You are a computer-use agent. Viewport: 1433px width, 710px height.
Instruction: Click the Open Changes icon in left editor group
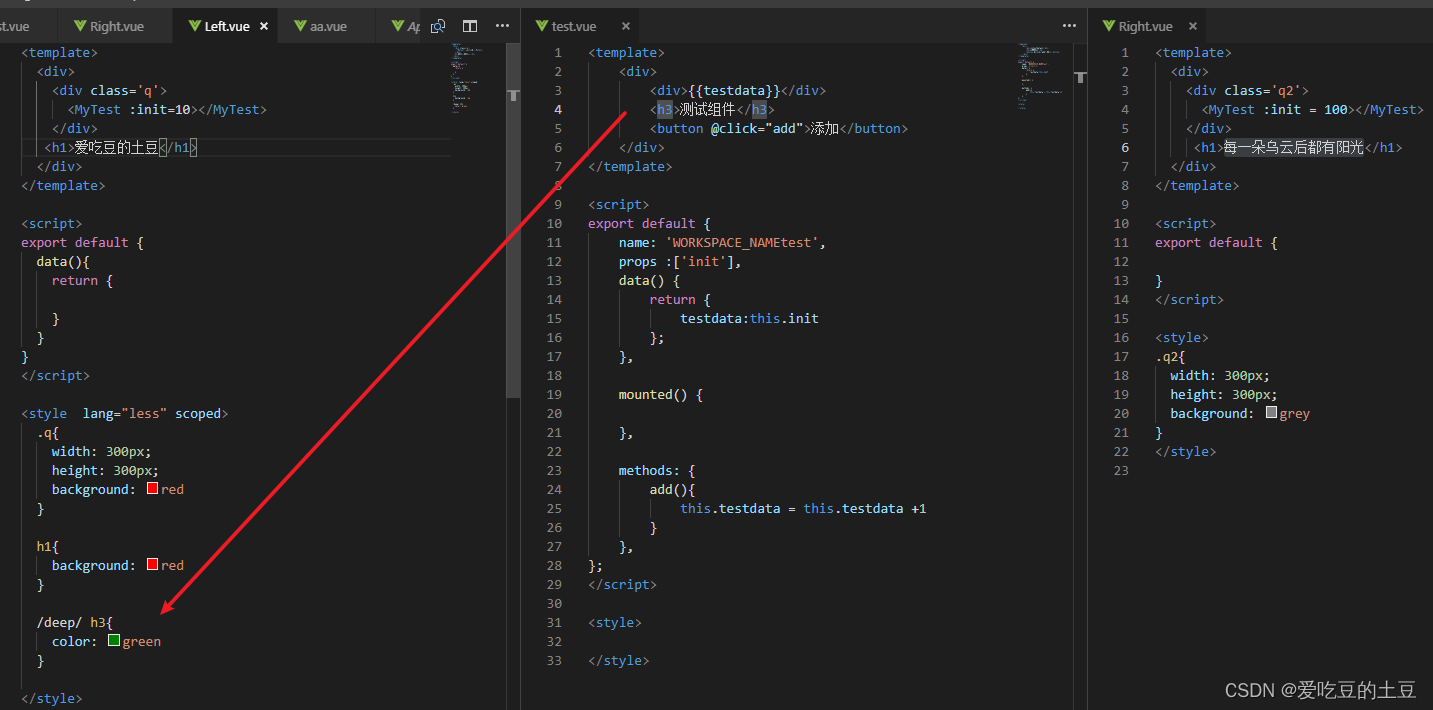coord(437,26)
